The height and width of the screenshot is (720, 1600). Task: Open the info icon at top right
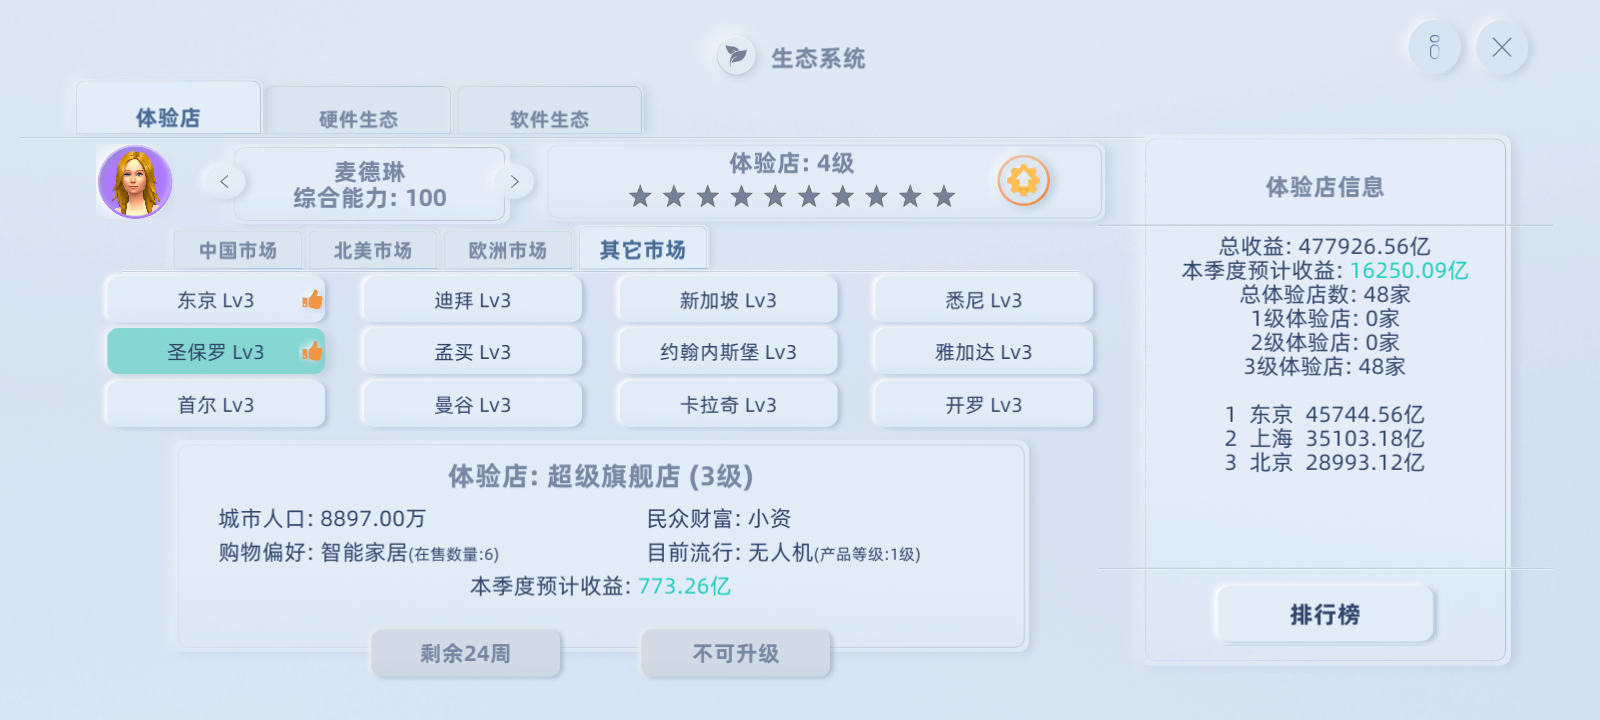(1434, 47)
